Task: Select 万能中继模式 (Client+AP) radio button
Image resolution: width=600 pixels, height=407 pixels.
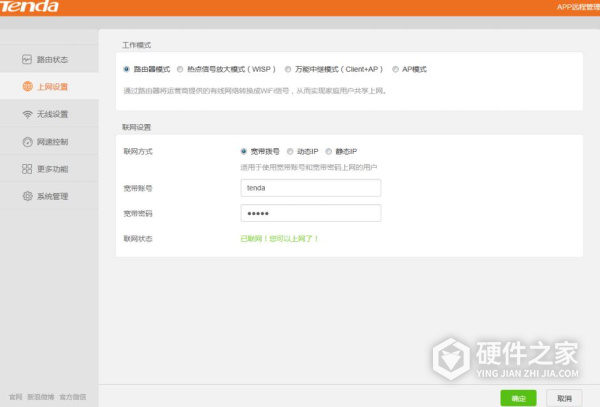Action: coord(288,69)
